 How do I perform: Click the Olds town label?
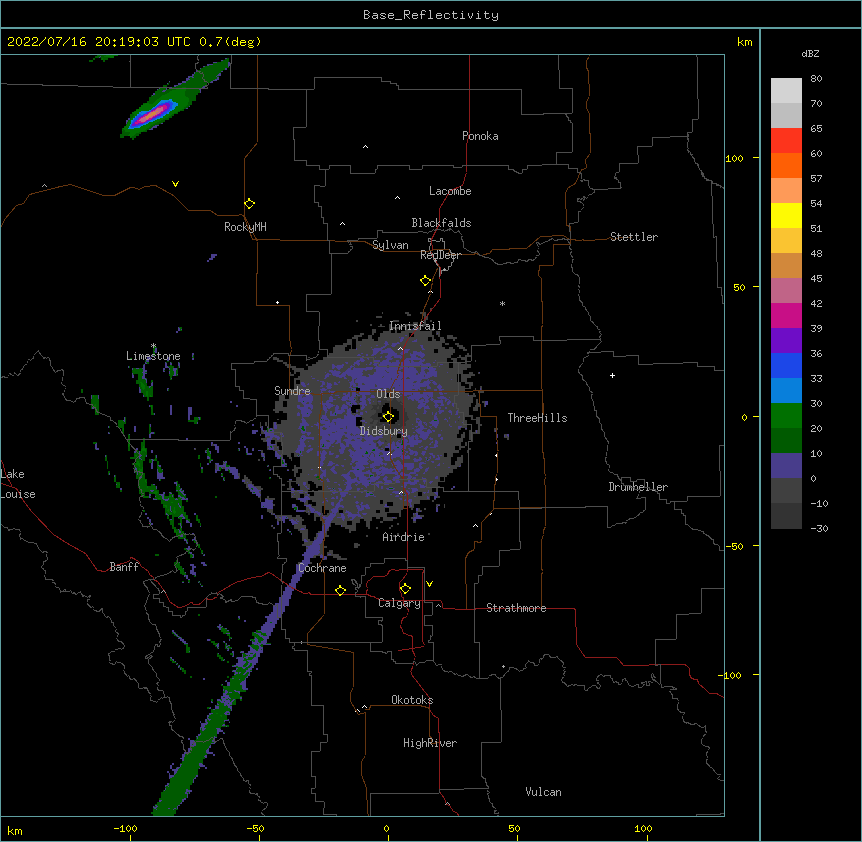pos(388,394)
